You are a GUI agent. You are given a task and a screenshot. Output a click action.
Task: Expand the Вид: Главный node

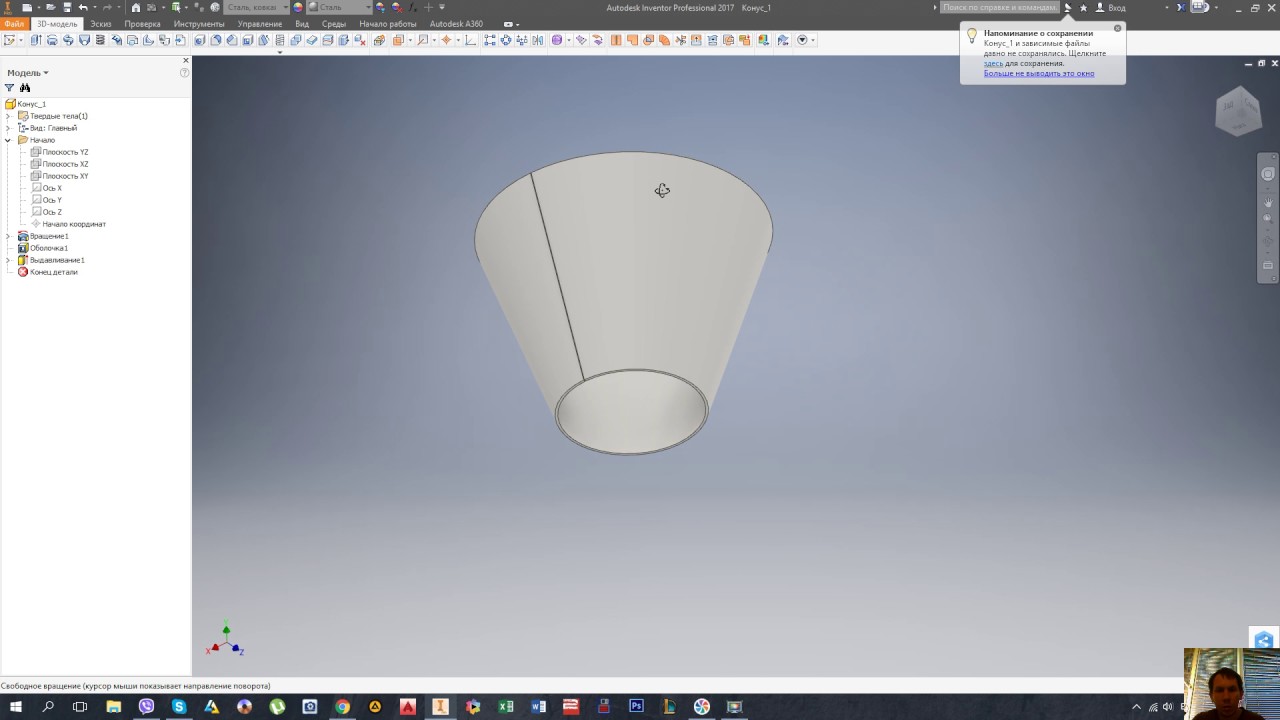[9, 128]
